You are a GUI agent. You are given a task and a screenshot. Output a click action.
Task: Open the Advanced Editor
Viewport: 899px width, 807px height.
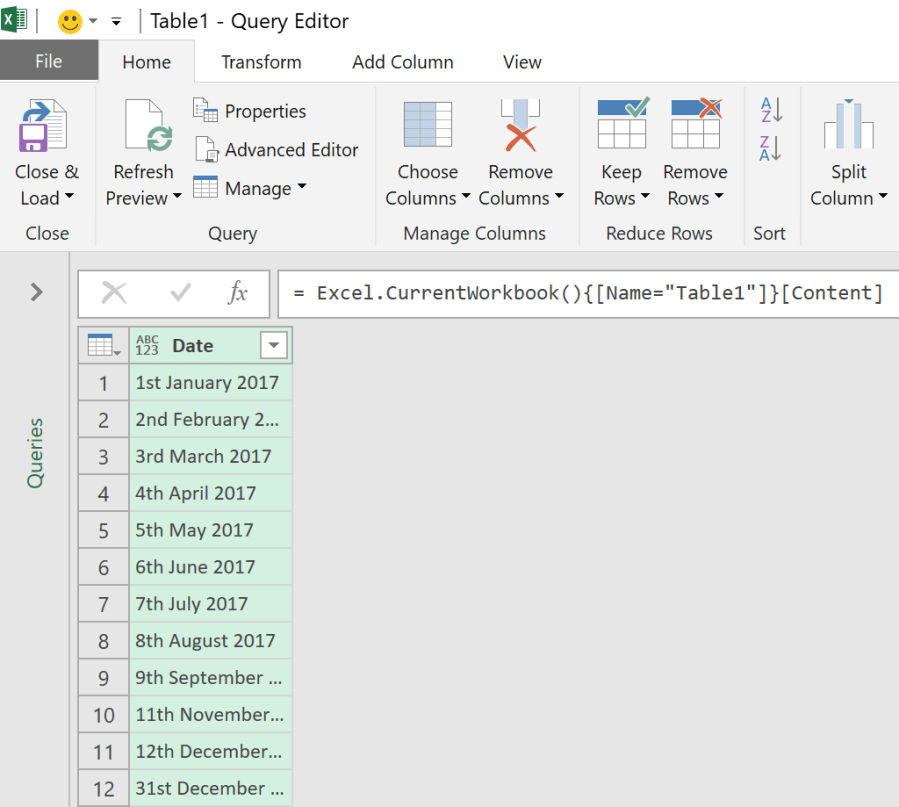tap(277, 150)
